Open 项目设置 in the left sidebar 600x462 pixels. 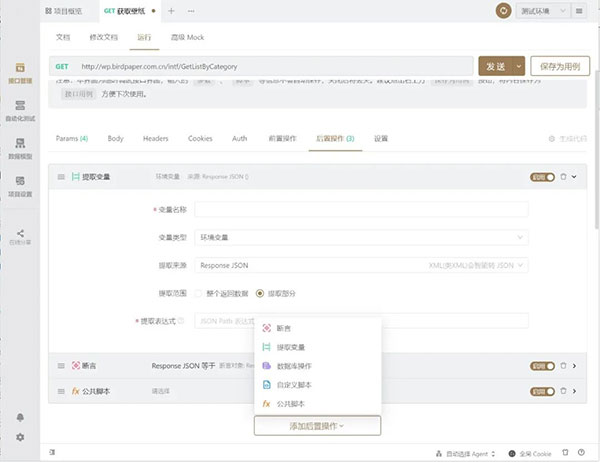point(20,184)
